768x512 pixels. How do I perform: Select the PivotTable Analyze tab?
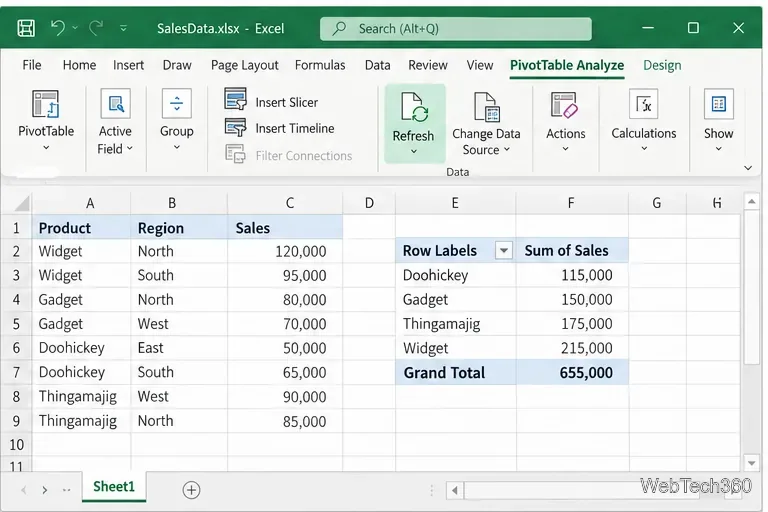click(x=567, y=66)
